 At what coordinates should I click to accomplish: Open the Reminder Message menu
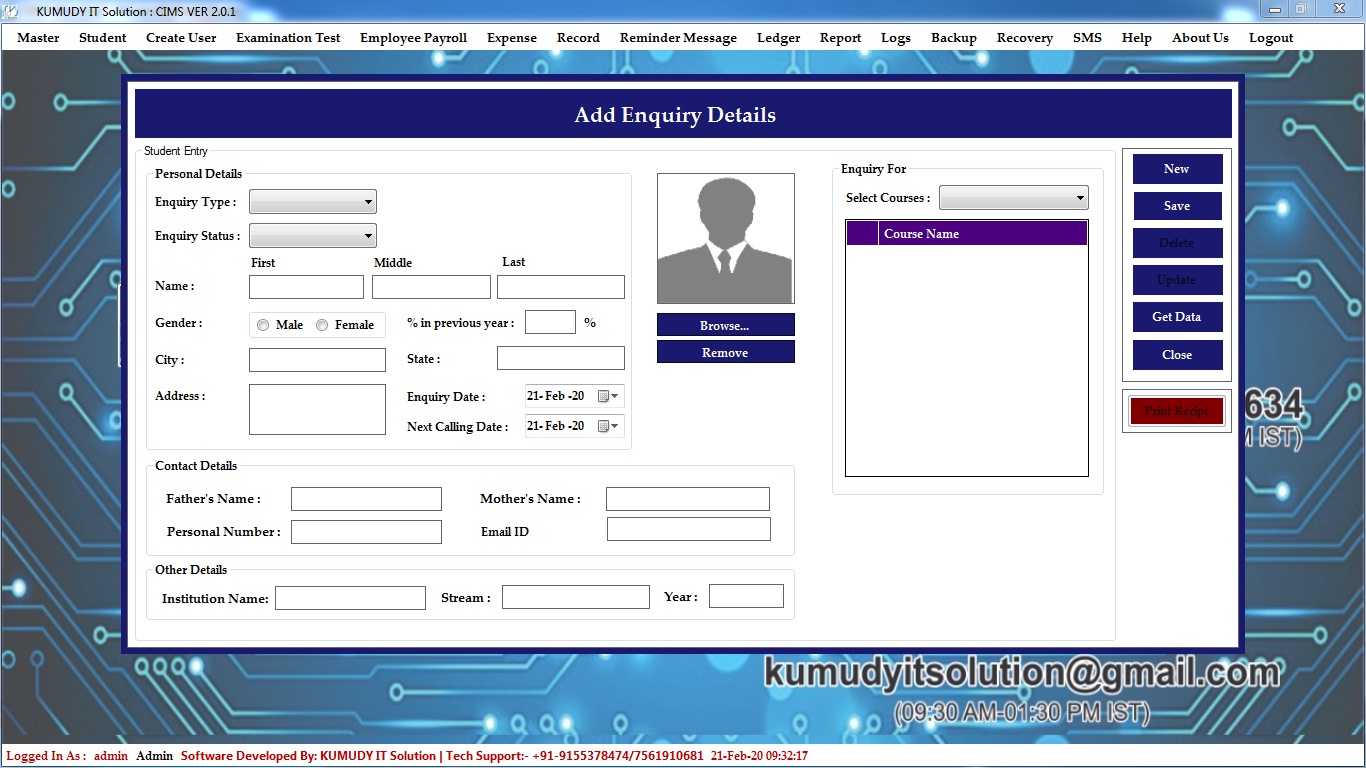[678, 38]
